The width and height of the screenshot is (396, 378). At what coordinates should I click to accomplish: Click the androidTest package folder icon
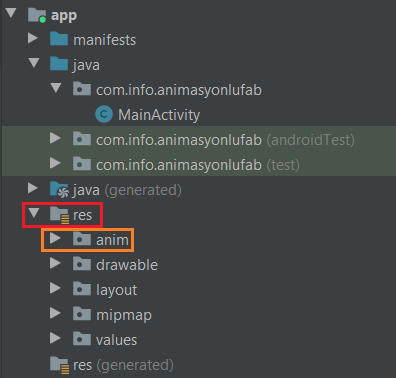pos(82,139)
